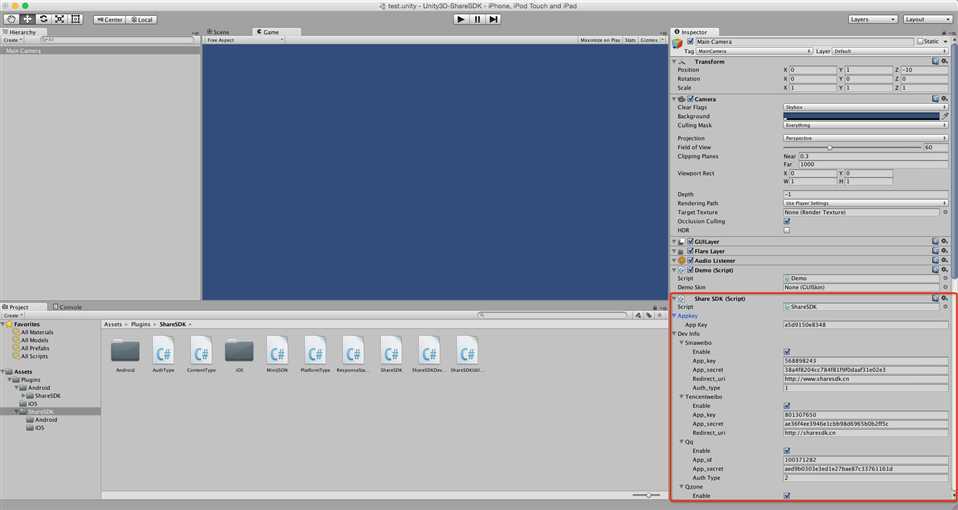The height and width of the screenshot is (510, 958).
Task: Open the Share SDK script gear menu
Action: tap(945, 299)
